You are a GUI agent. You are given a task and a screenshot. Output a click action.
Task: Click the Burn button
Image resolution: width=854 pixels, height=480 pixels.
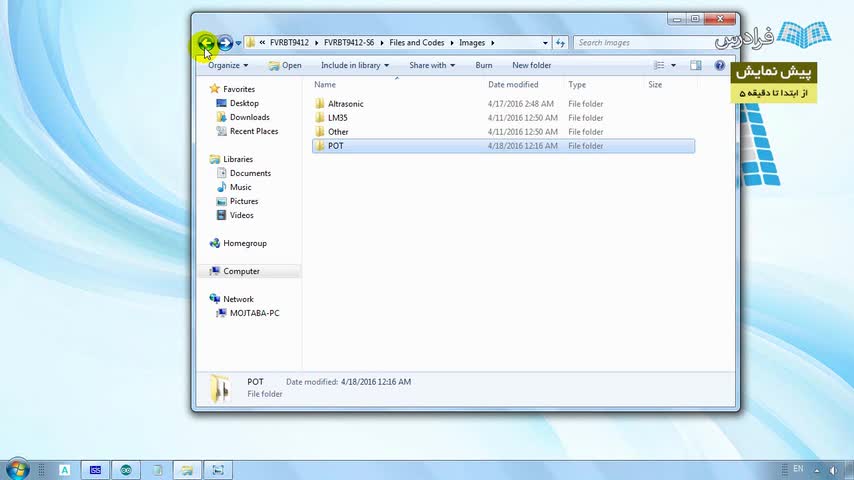coord(484,65)
